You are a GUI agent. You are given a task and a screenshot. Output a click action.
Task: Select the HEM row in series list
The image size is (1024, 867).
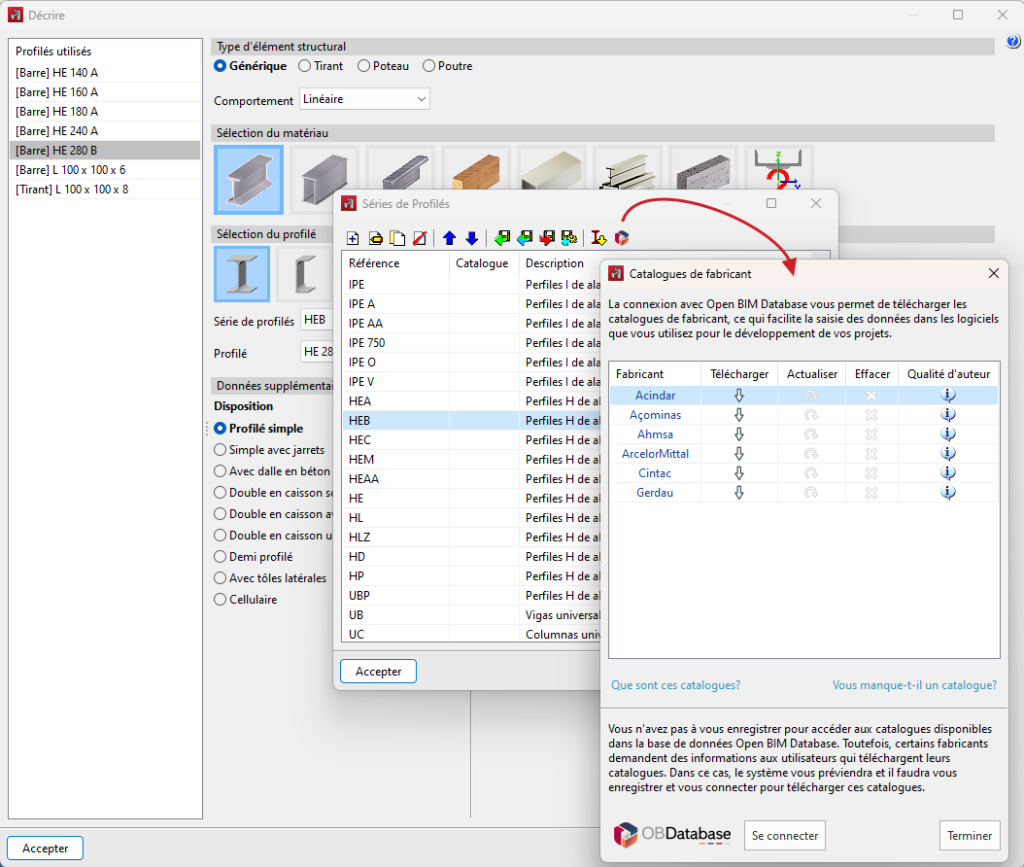pyautogui.click(x=362, y=459)
